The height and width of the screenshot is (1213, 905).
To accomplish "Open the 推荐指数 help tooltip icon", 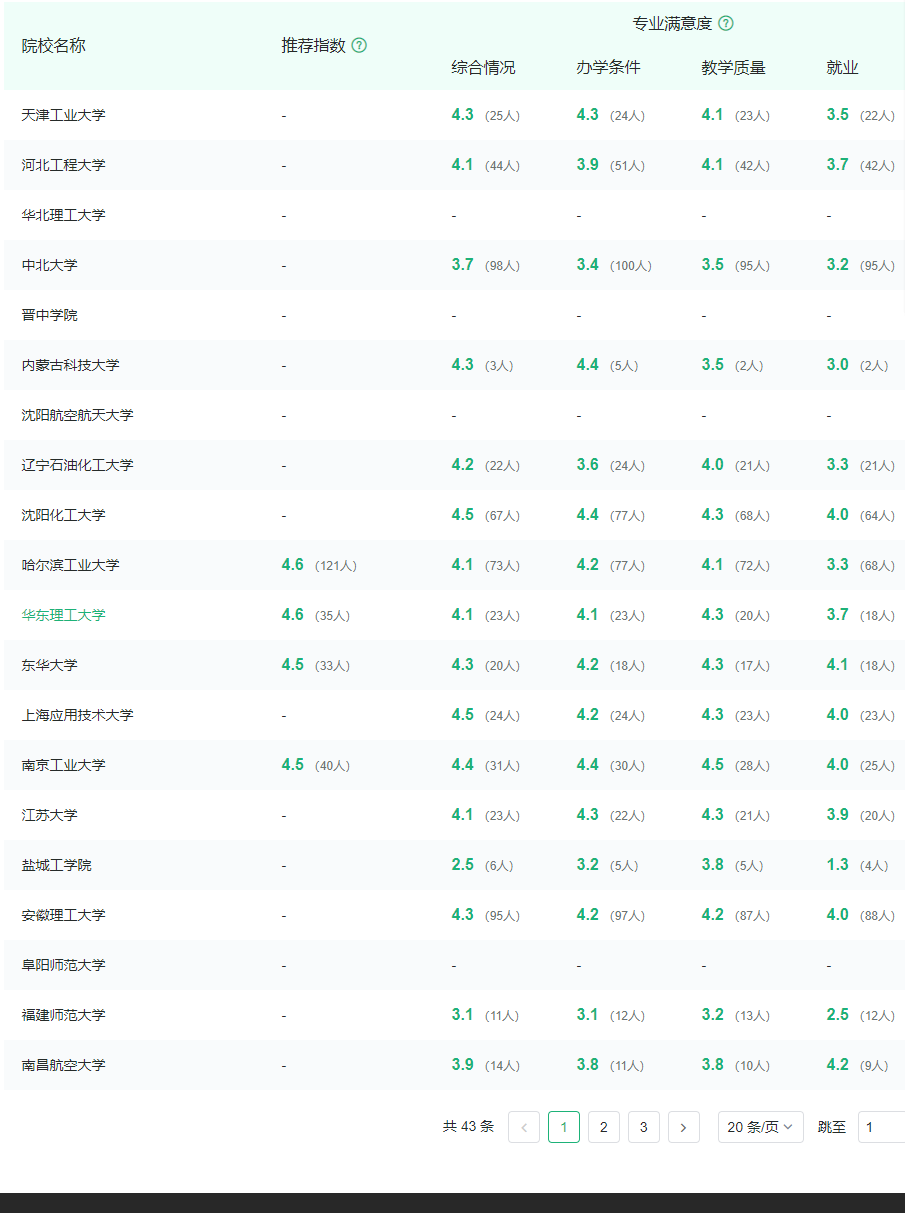I will [360, 45].
